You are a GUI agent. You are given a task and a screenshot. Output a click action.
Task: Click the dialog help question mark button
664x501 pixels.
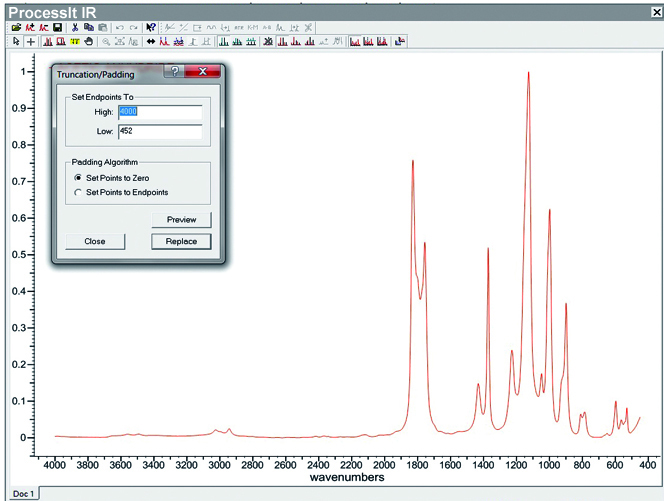(175, 72)
